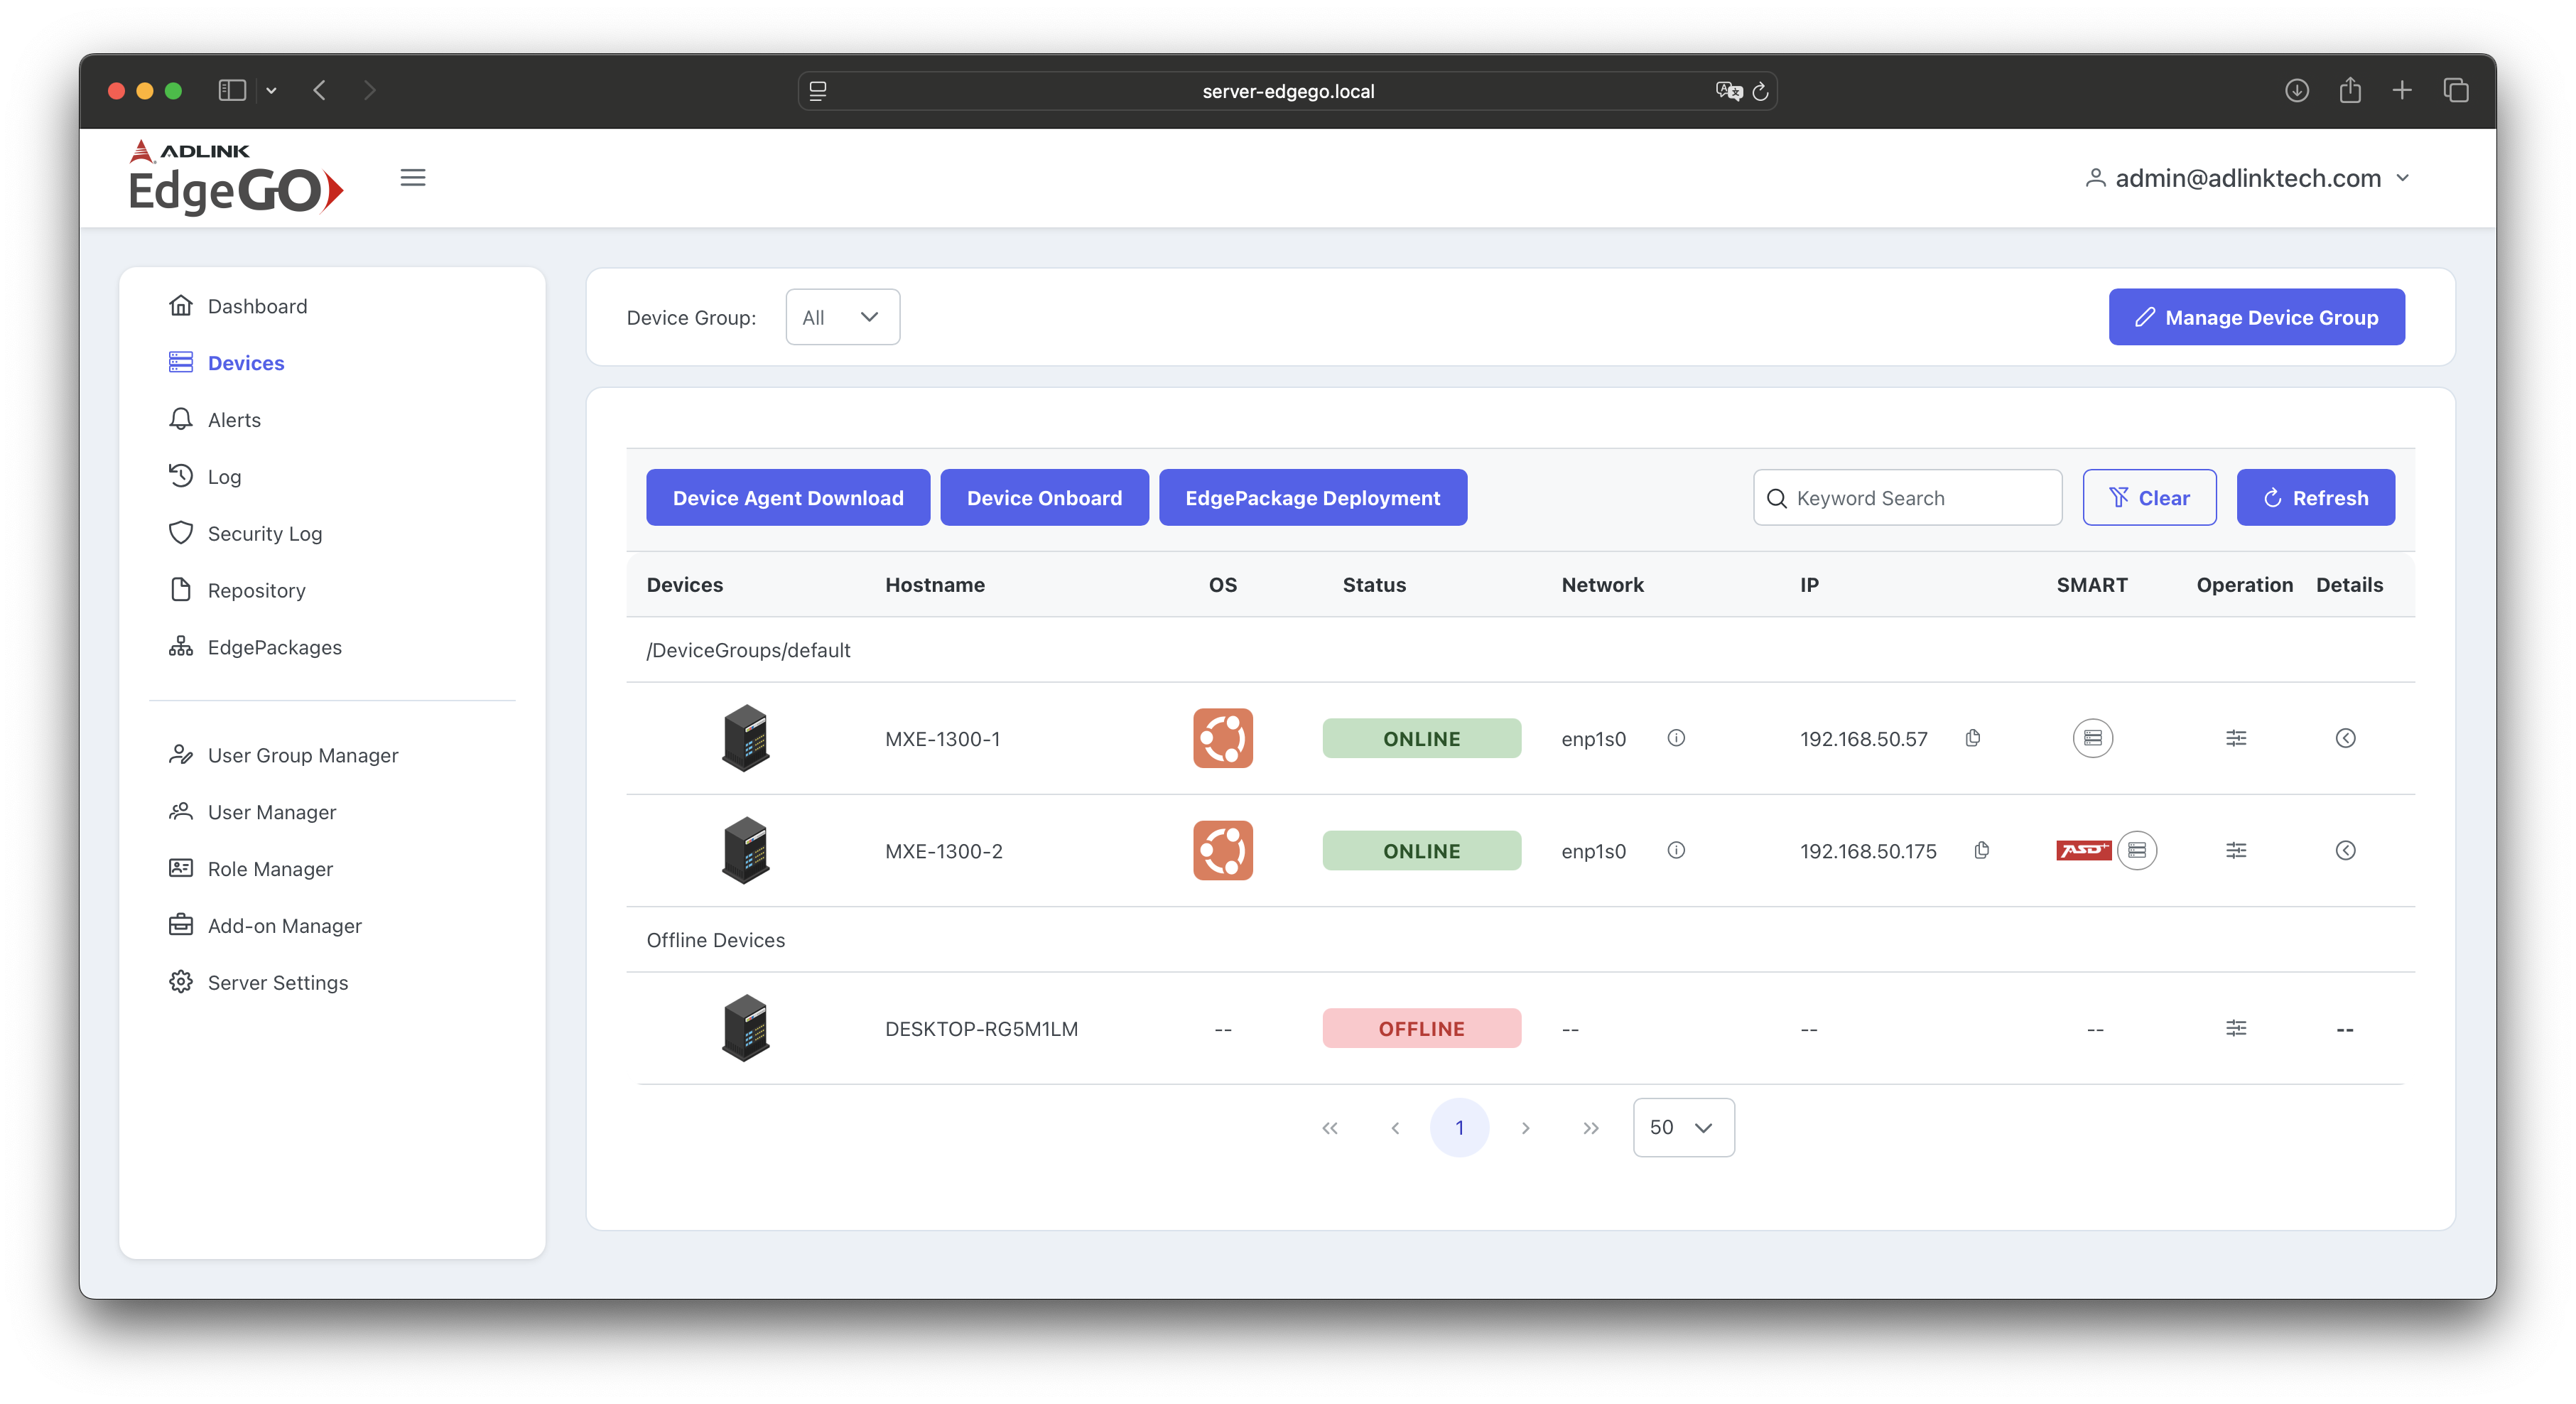
Task: Open the hamburger navigation menu
Action: [413, 177]
